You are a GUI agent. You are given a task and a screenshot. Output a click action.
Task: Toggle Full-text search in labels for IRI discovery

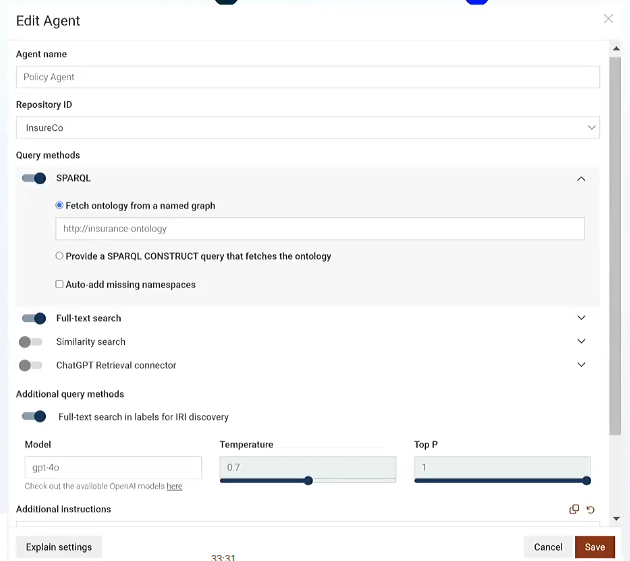pos(34,416)
